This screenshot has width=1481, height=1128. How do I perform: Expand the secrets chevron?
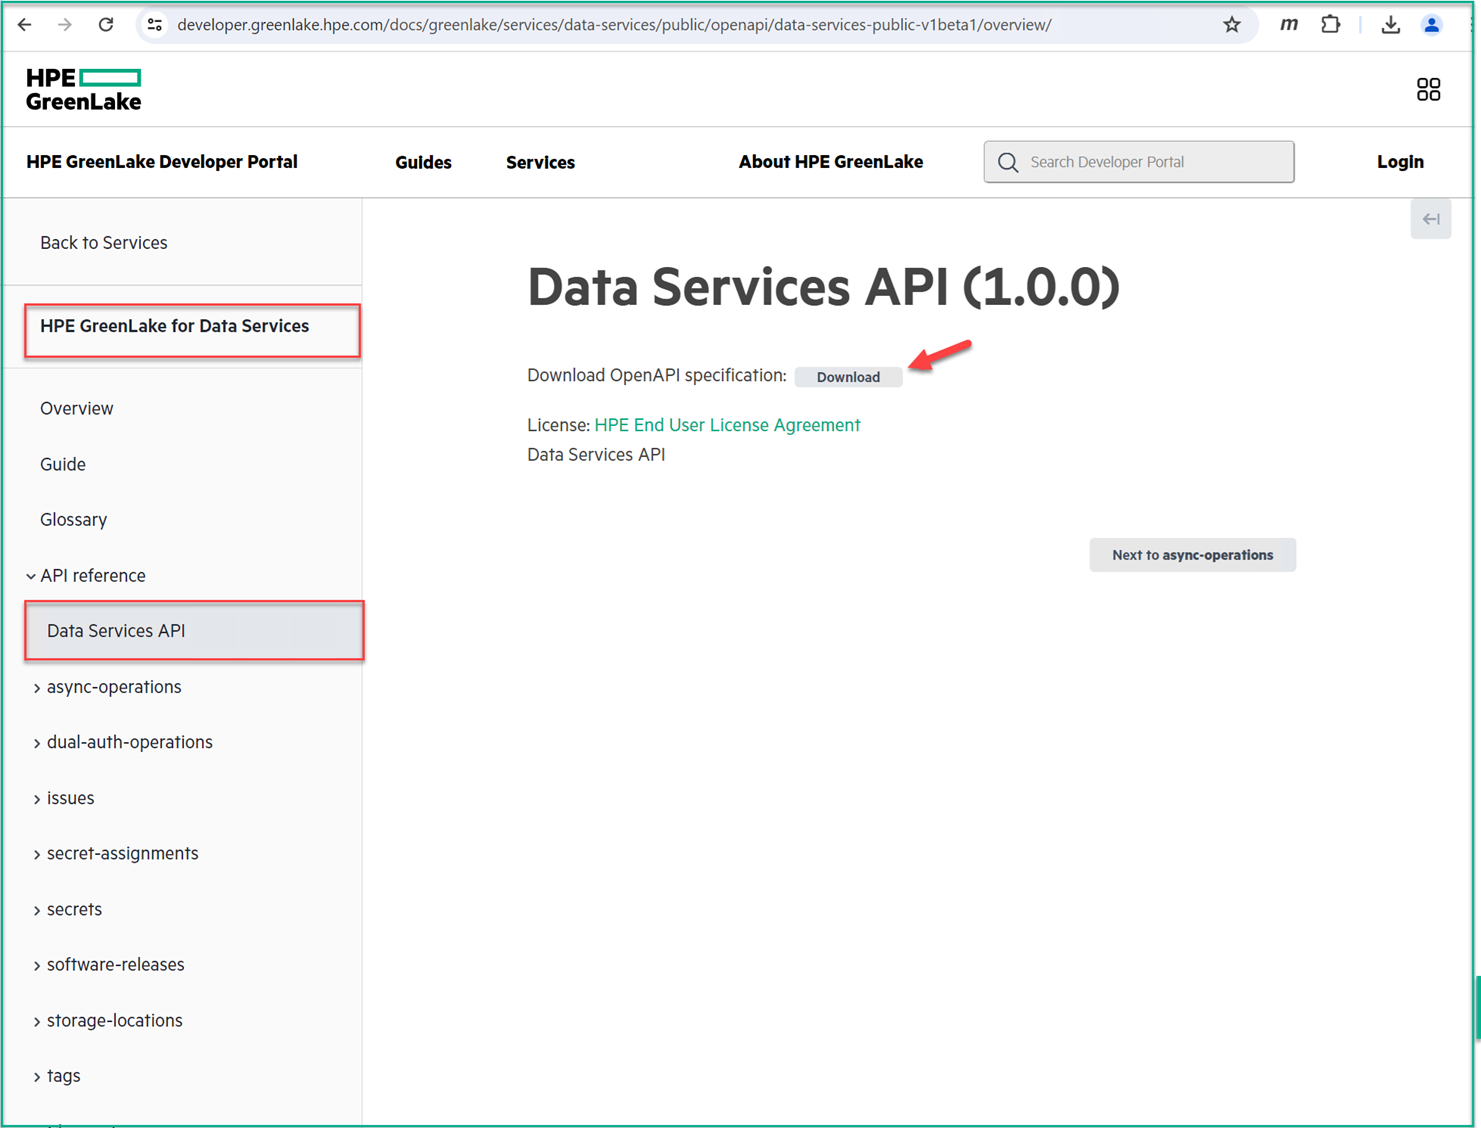(37, 910)
